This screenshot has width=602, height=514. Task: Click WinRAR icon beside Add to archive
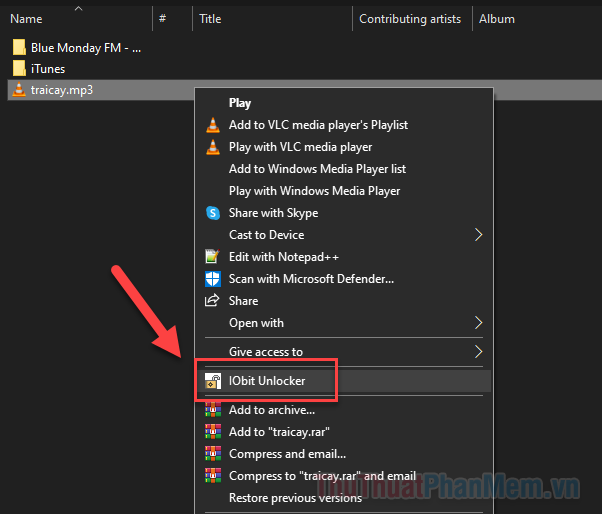pos(213,410)
